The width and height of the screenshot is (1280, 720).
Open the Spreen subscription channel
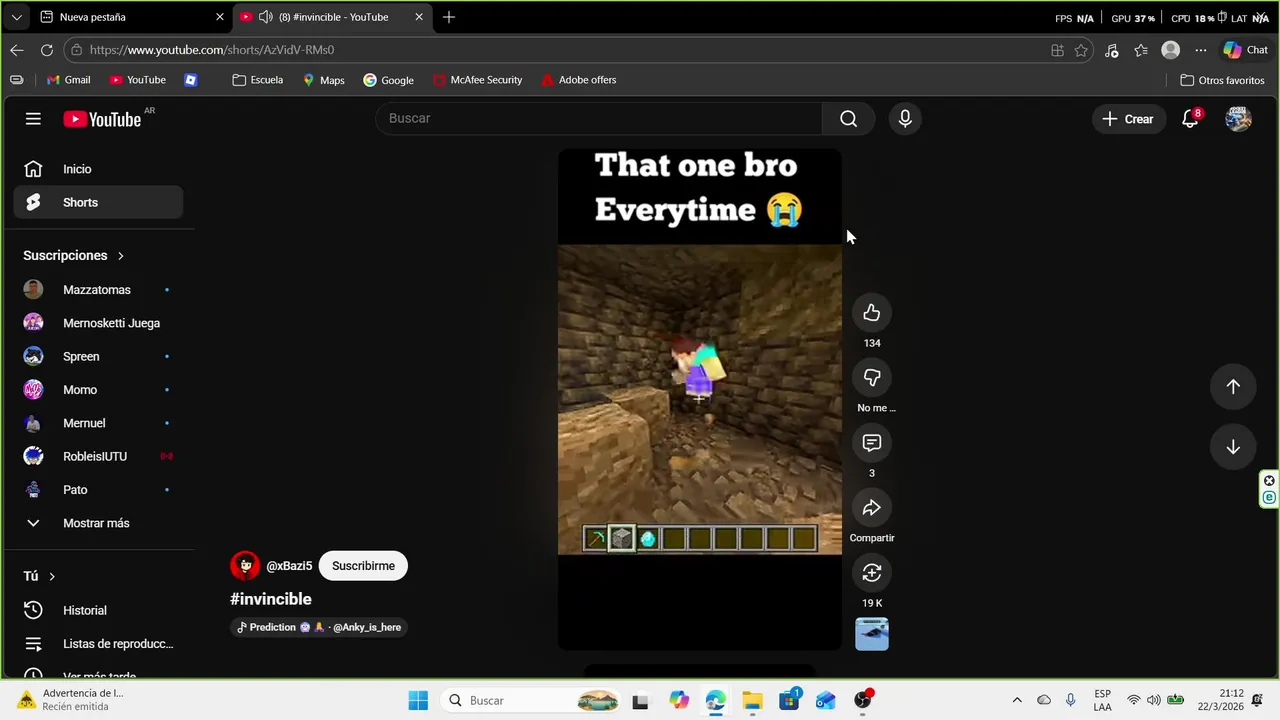tap(98, 356)
